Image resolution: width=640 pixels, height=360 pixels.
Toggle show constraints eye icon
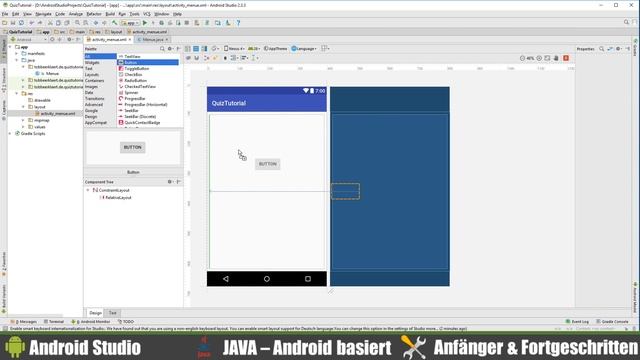(189, 58)
